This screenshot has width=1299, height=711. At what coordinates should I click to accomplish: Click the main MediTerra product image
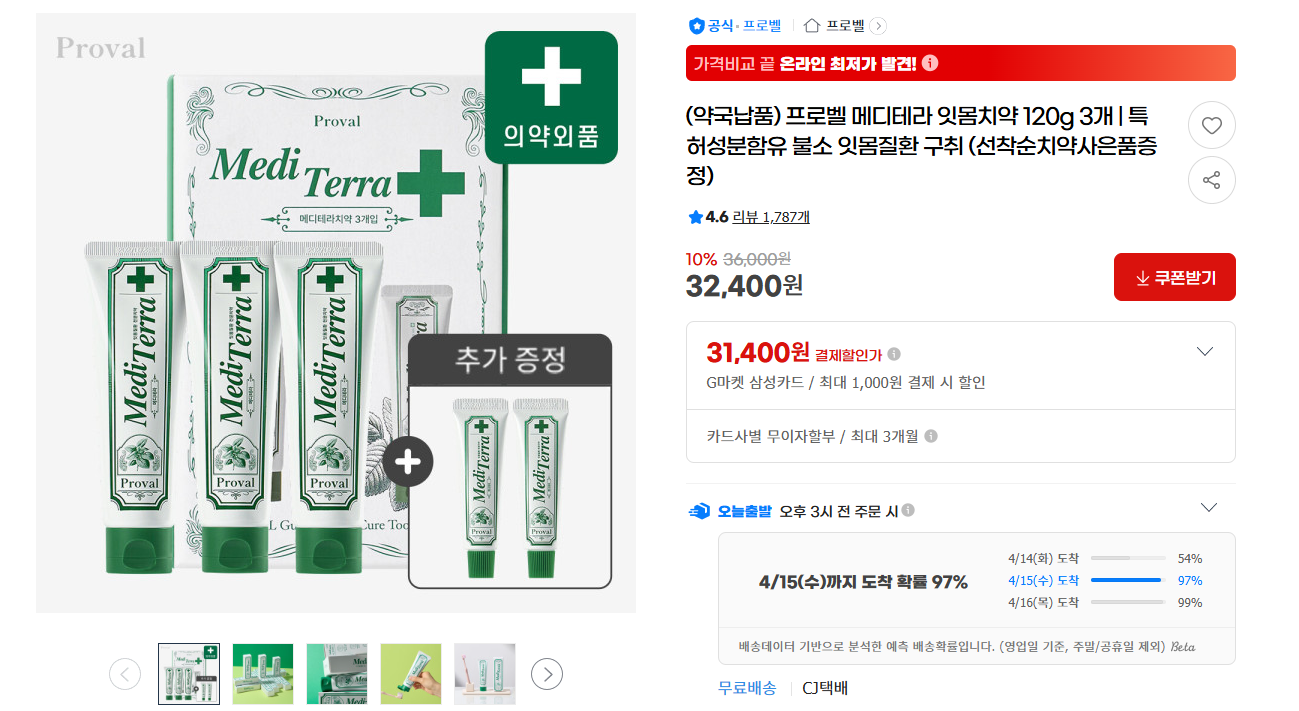tap(336, 313)
